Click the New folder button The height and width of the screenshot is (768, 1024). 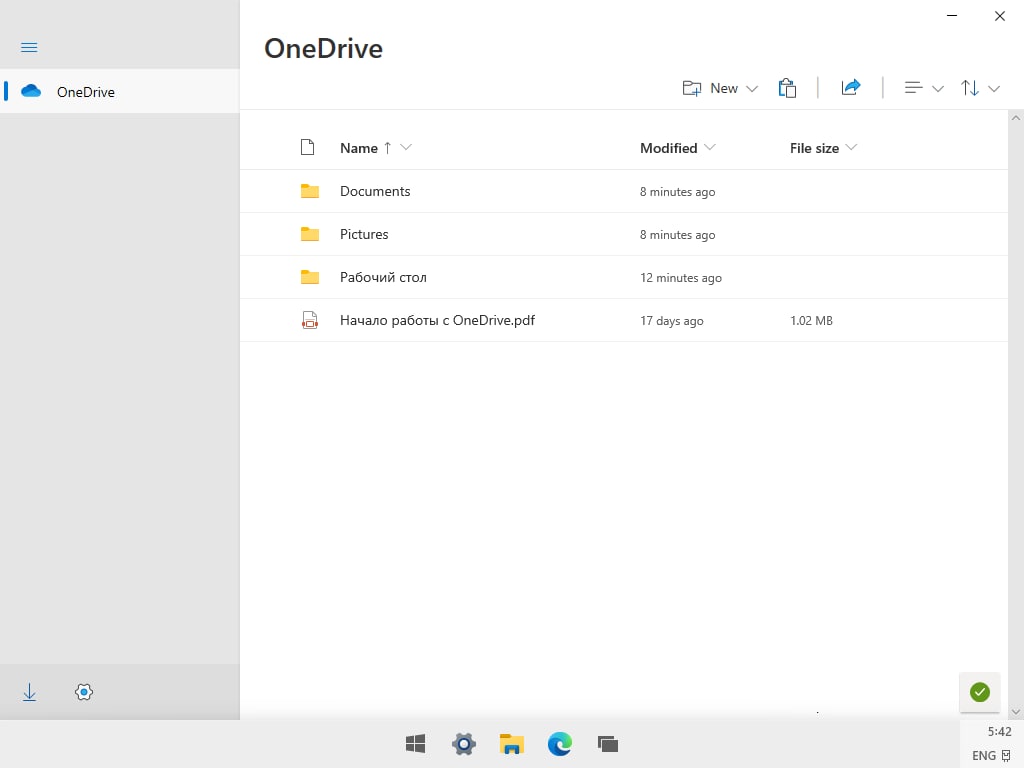[x=710, y=88]
